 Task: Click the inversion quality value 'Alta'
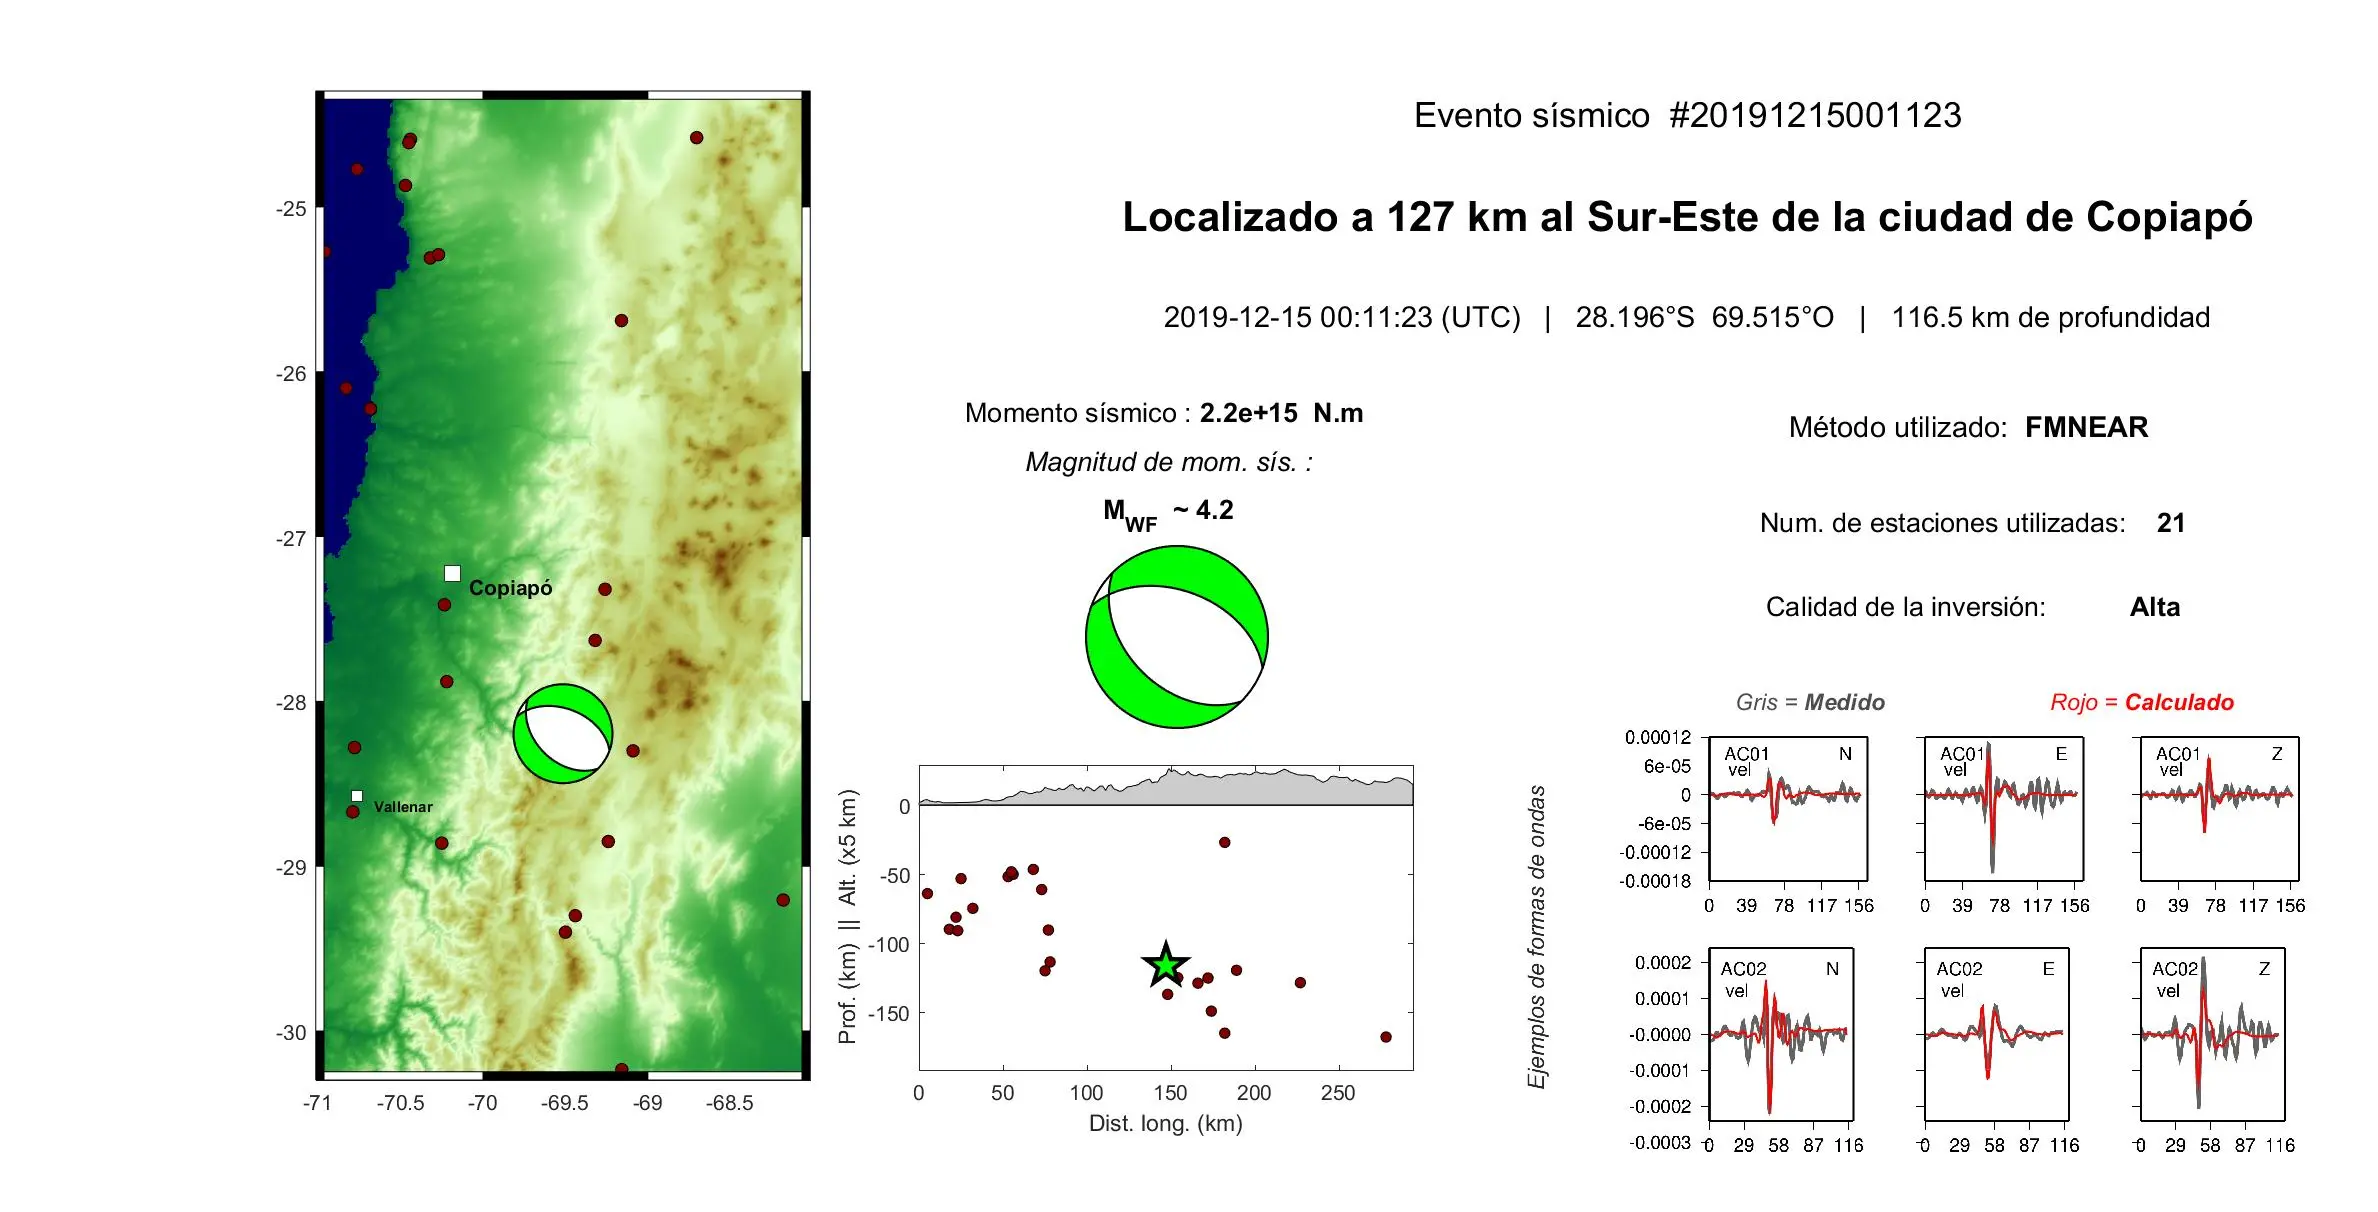(x=2154, y=607)
